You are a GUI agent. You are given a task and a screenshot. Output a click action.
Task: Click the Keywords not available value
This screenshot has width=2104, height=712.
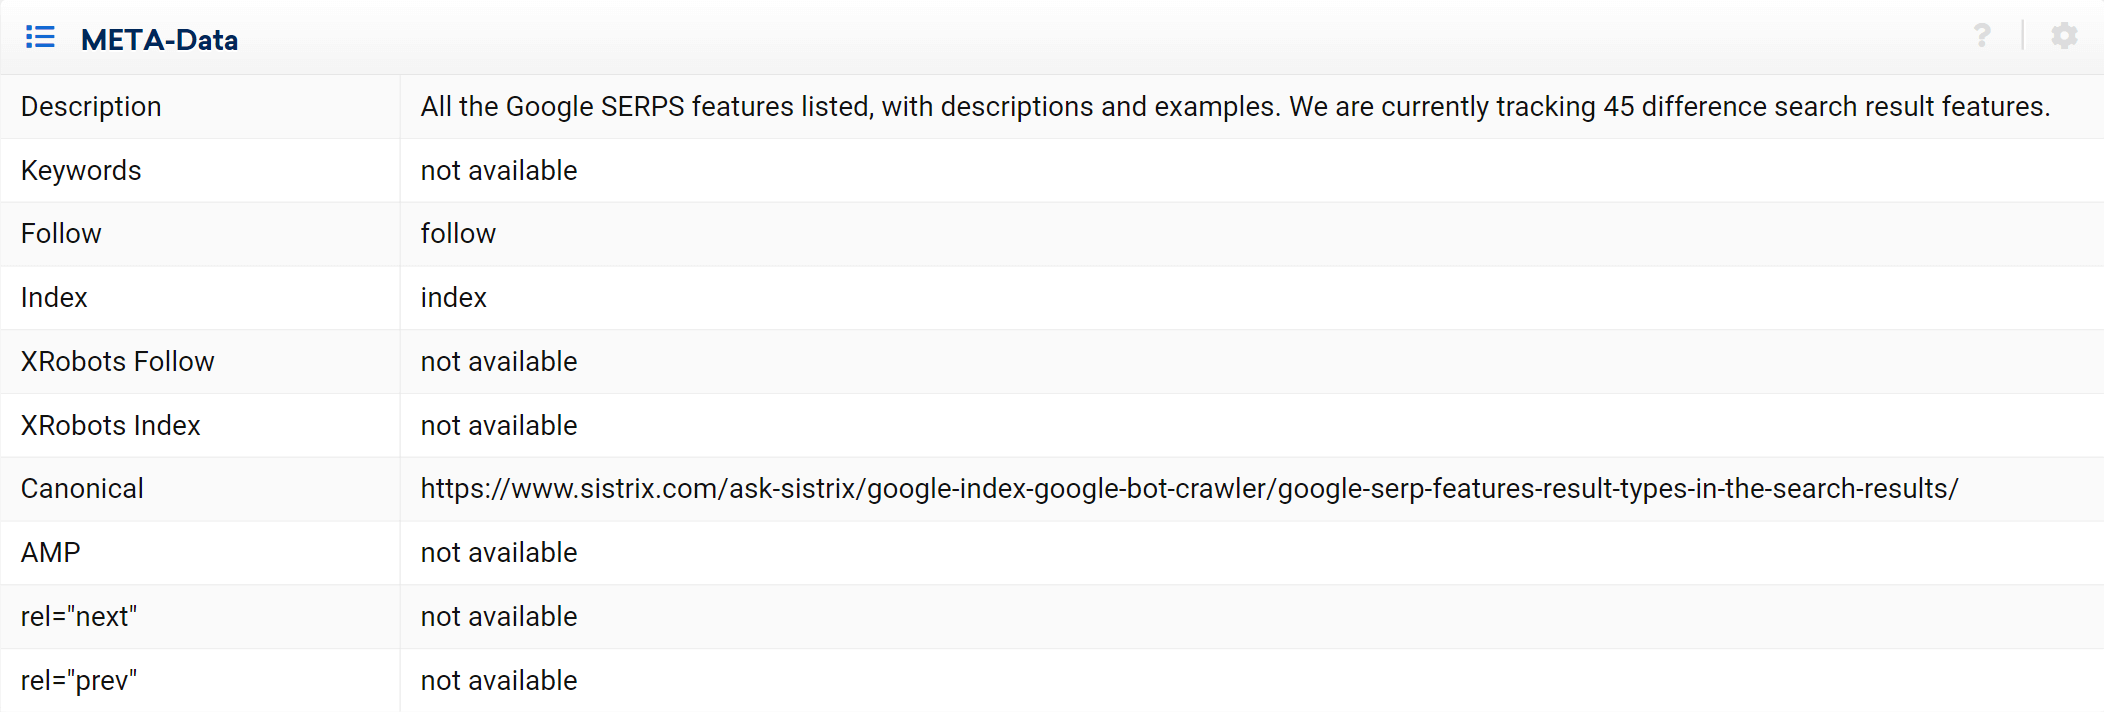click(499, 171)
